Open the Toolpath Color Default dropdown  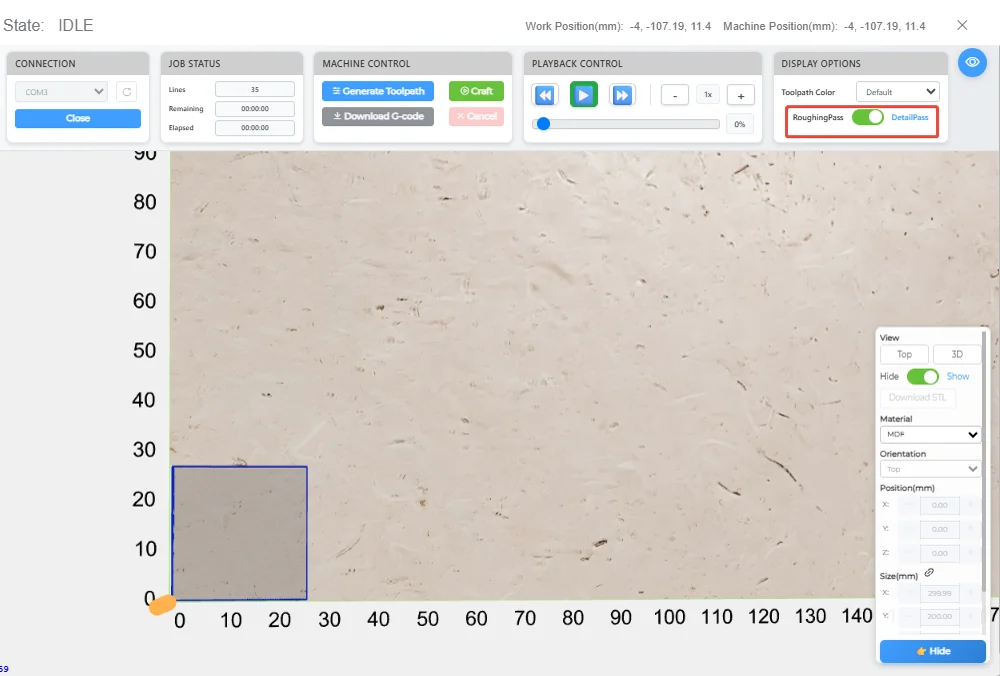[x=897, y=92]
